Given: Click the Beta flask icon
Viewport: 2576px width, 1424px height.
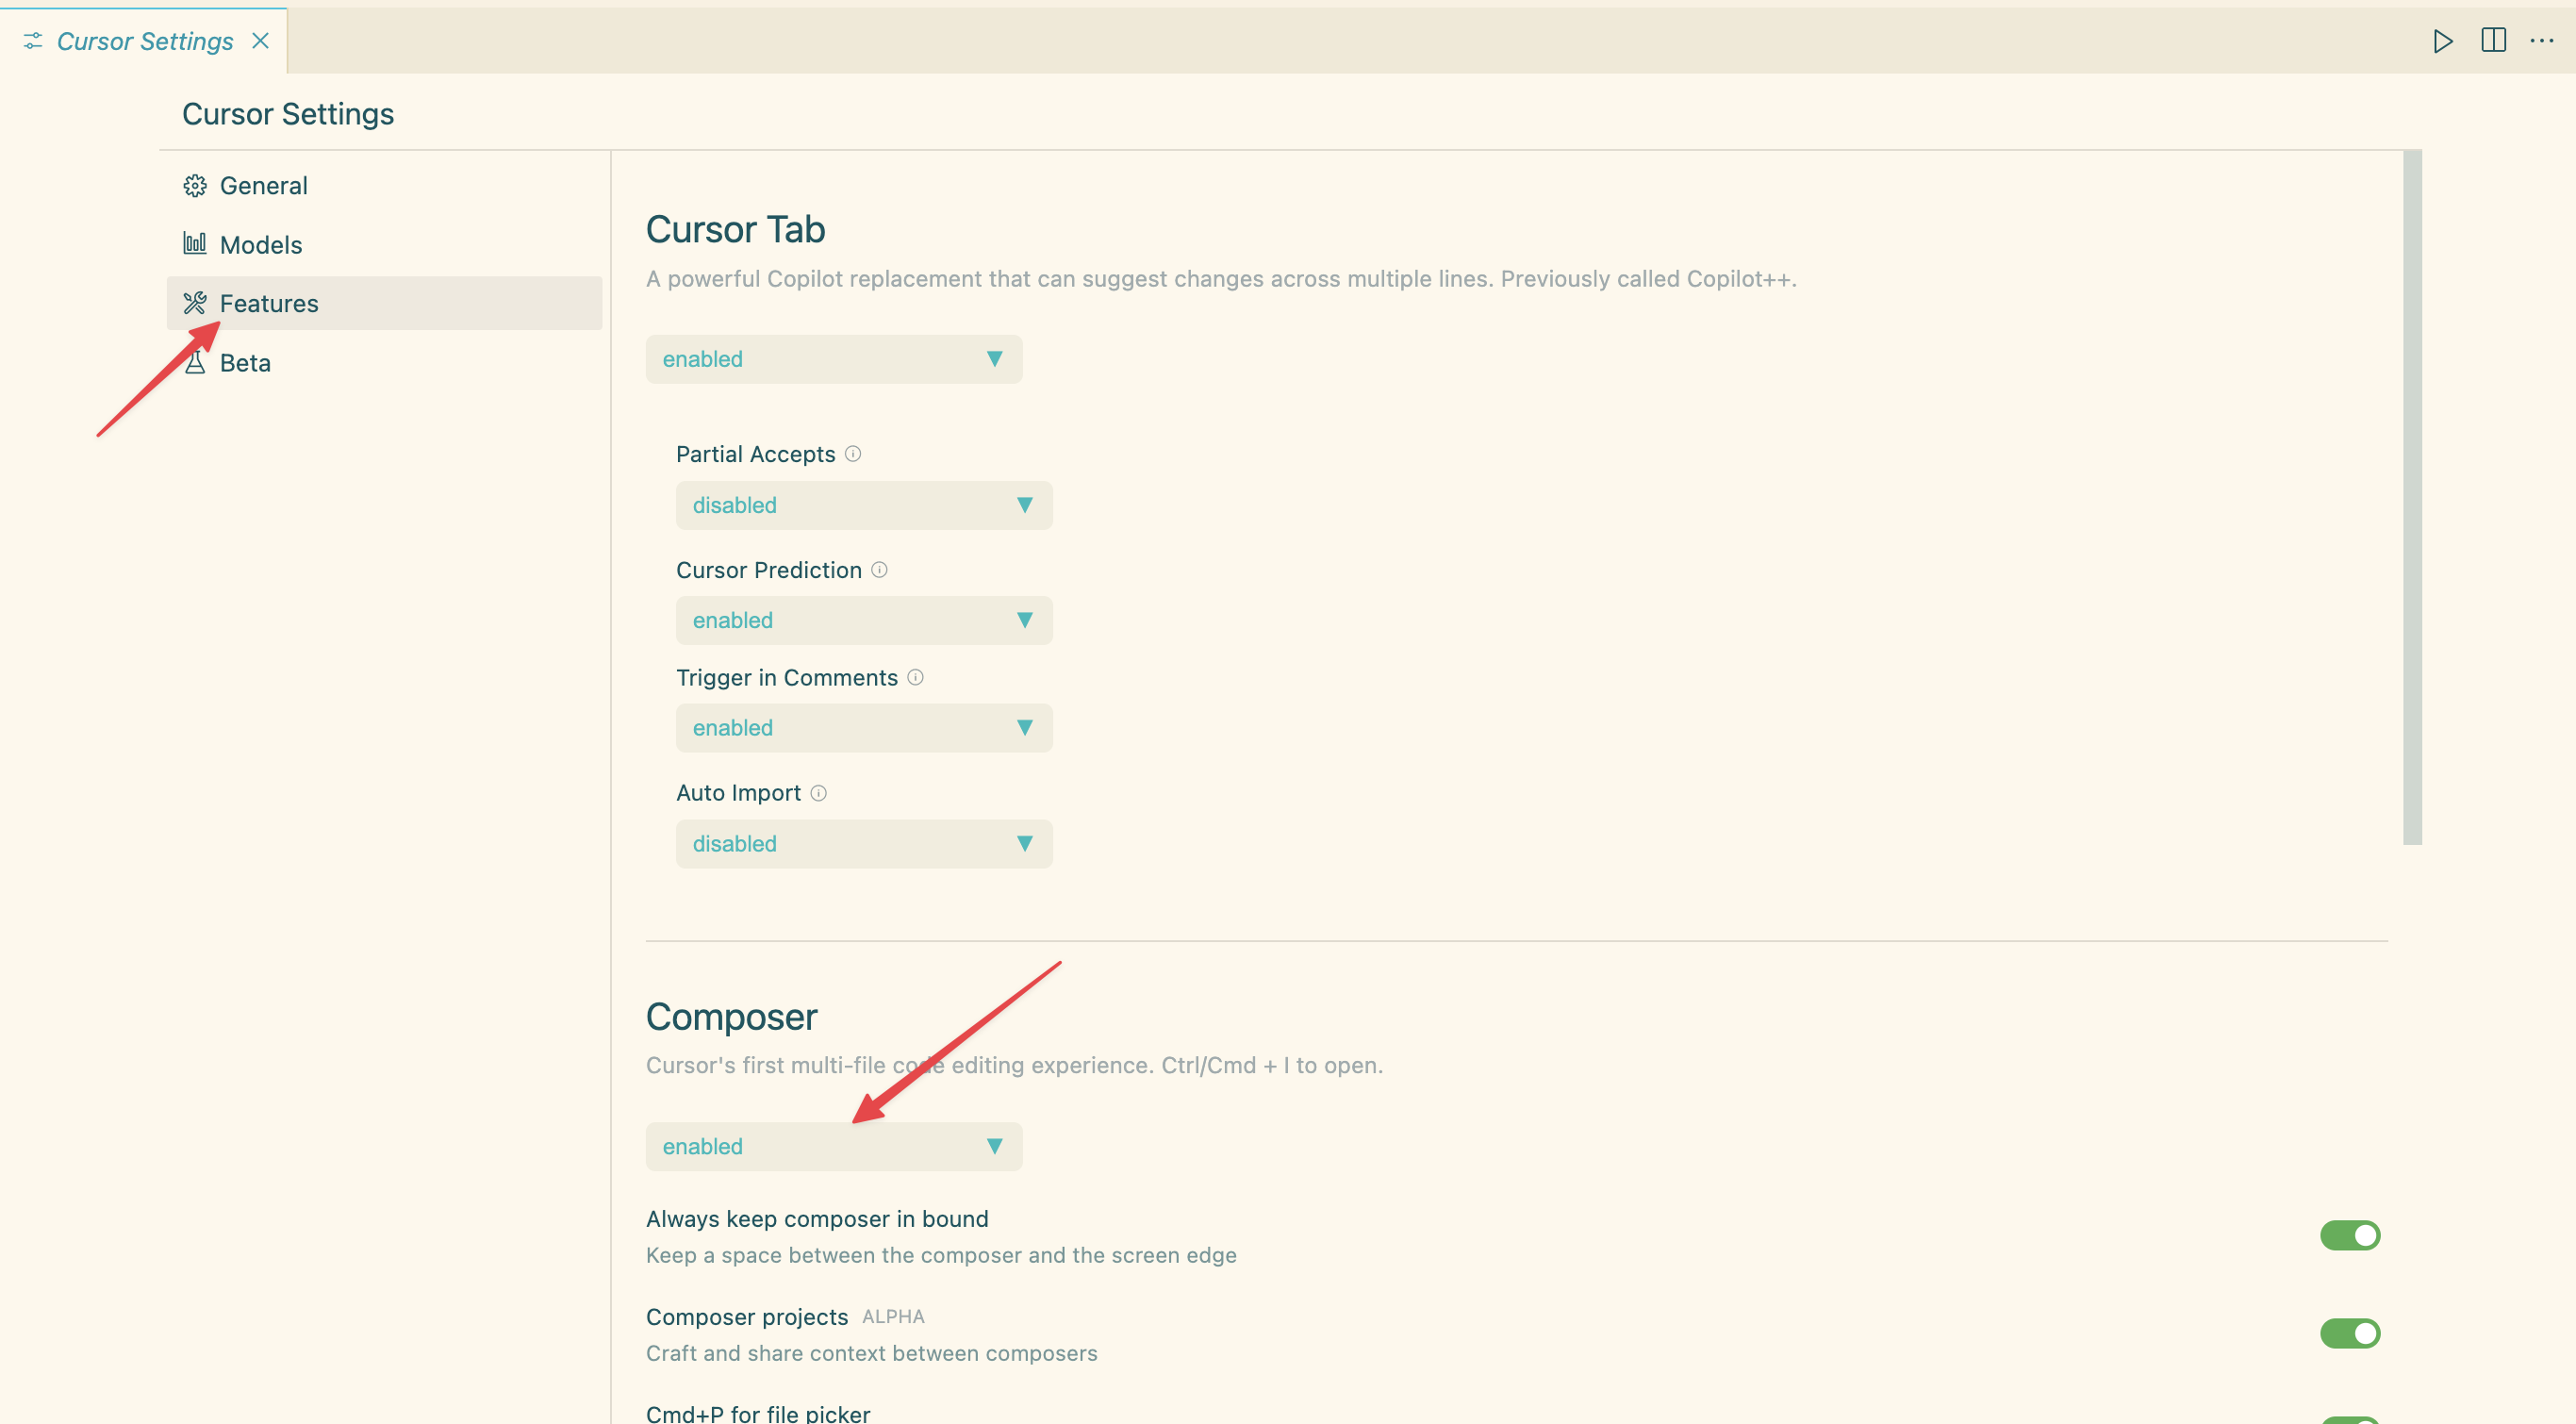Looking at the screenshot, I should coord(195,363).
